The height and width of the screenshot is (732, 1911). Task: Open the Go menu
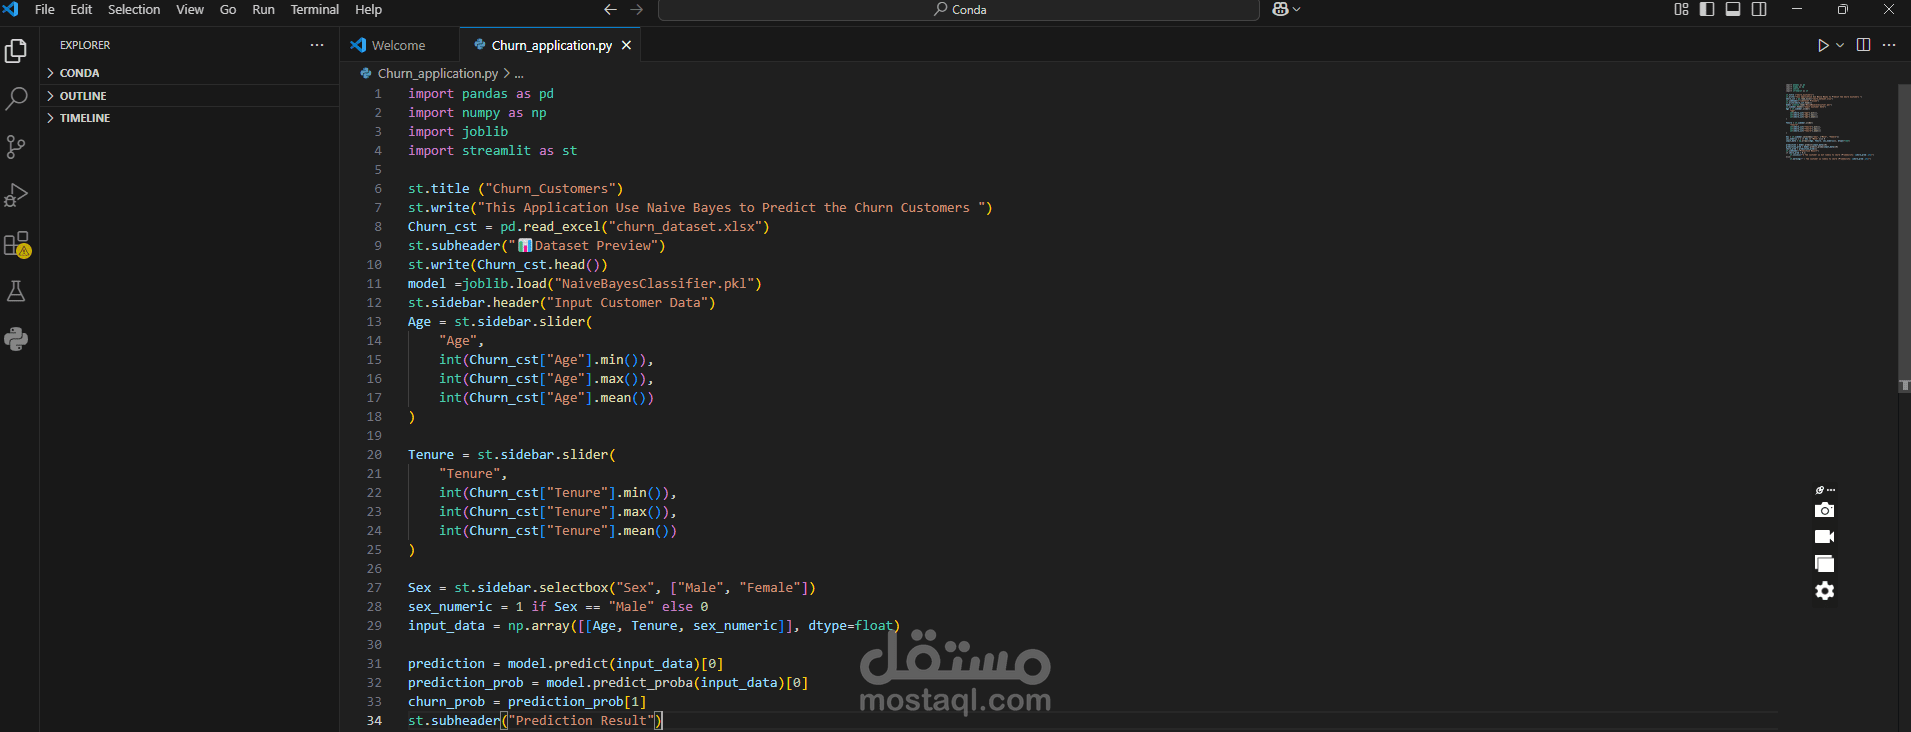tap(228, 9)
